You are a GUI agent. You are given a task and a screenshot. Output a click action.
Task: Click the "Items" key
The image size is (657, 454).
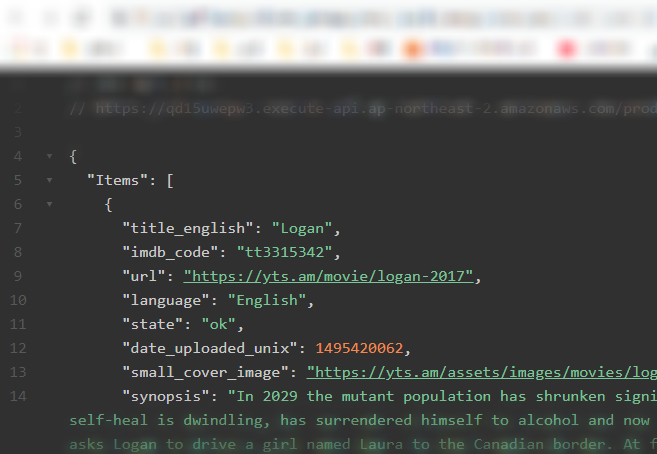117,180
